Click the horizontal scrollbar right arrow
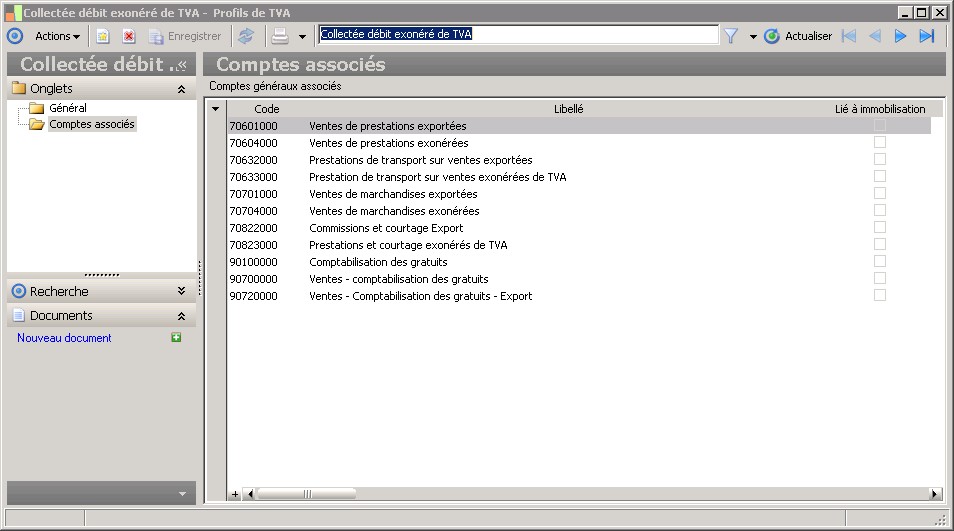This screenshot has height=531, width=954. tap(935, 494)
